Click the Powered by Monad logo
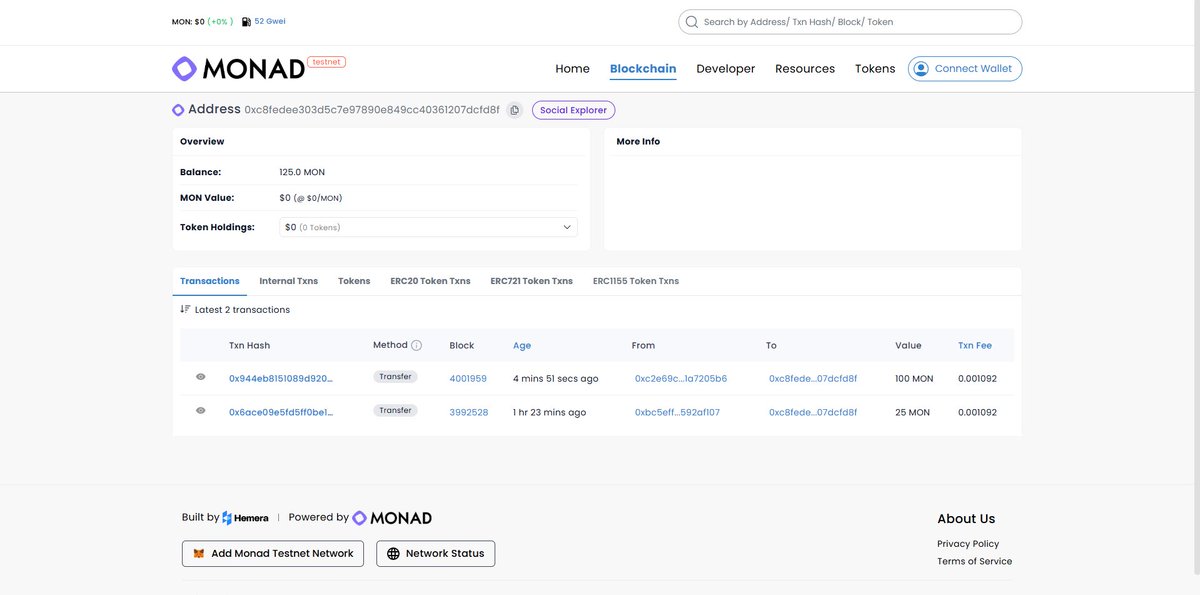The width and height of the screenshot is (1200, 595). (392, 518)
